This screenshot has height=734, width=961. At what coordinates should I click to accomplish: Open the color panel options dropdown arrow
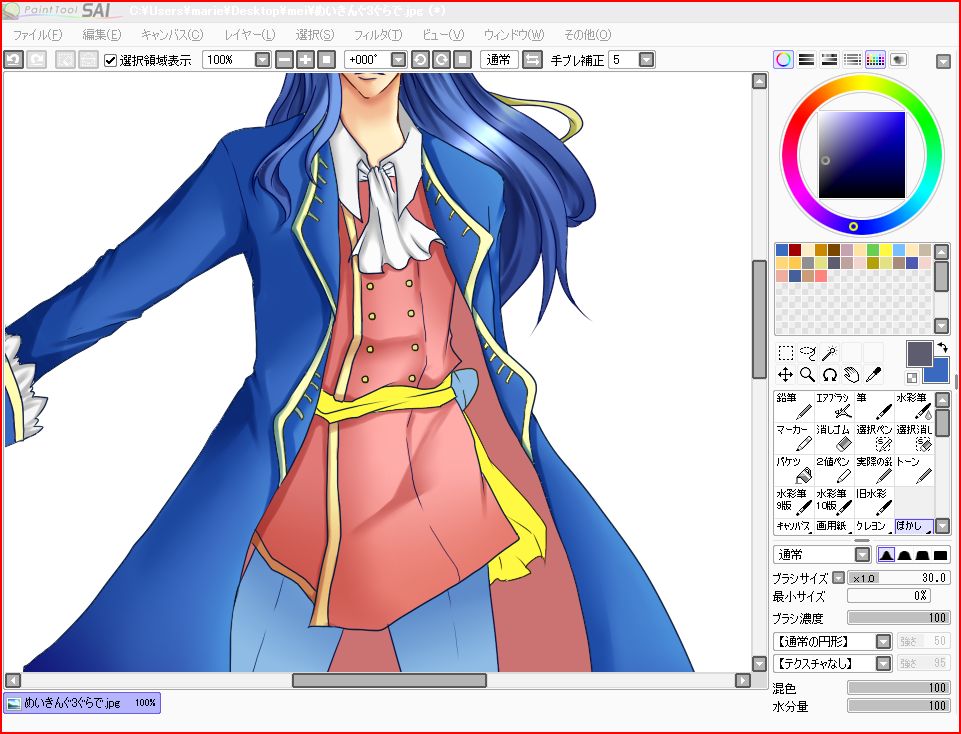pos(943,61)
